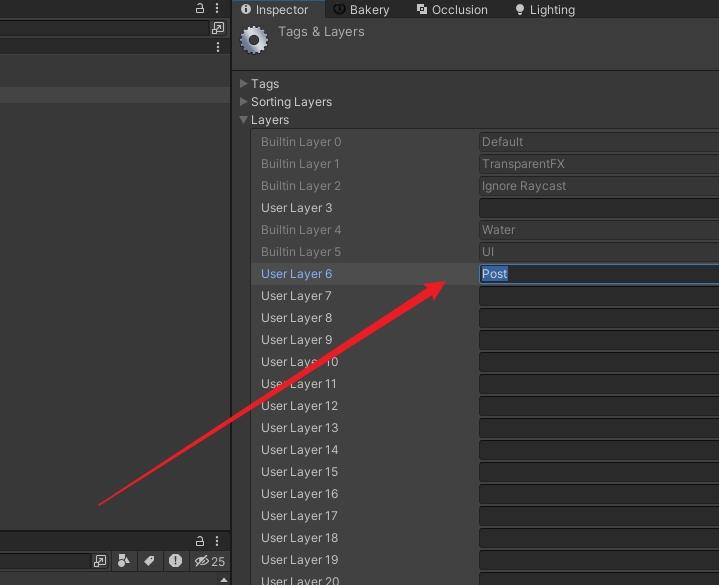
Task: Click the exclamation log icon in the bottom toolbar
Action: [175, 561]
